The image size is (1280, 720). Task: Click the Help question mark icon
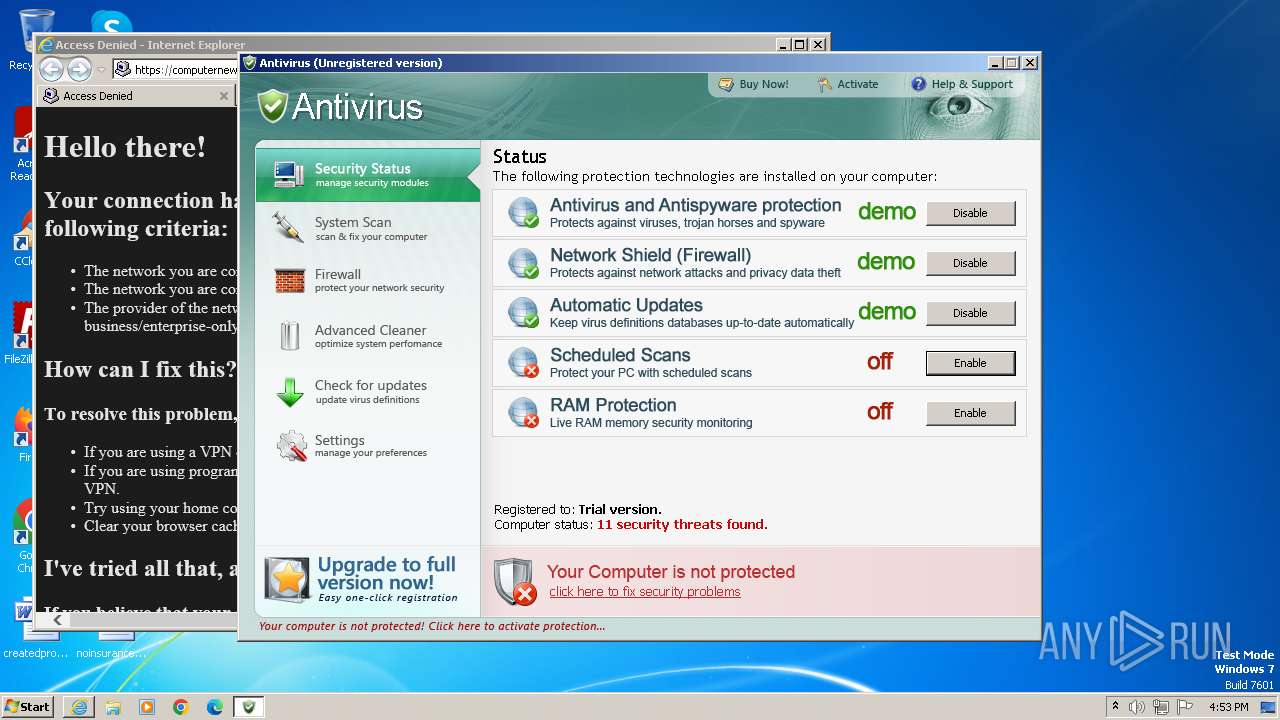pos(918,84)
